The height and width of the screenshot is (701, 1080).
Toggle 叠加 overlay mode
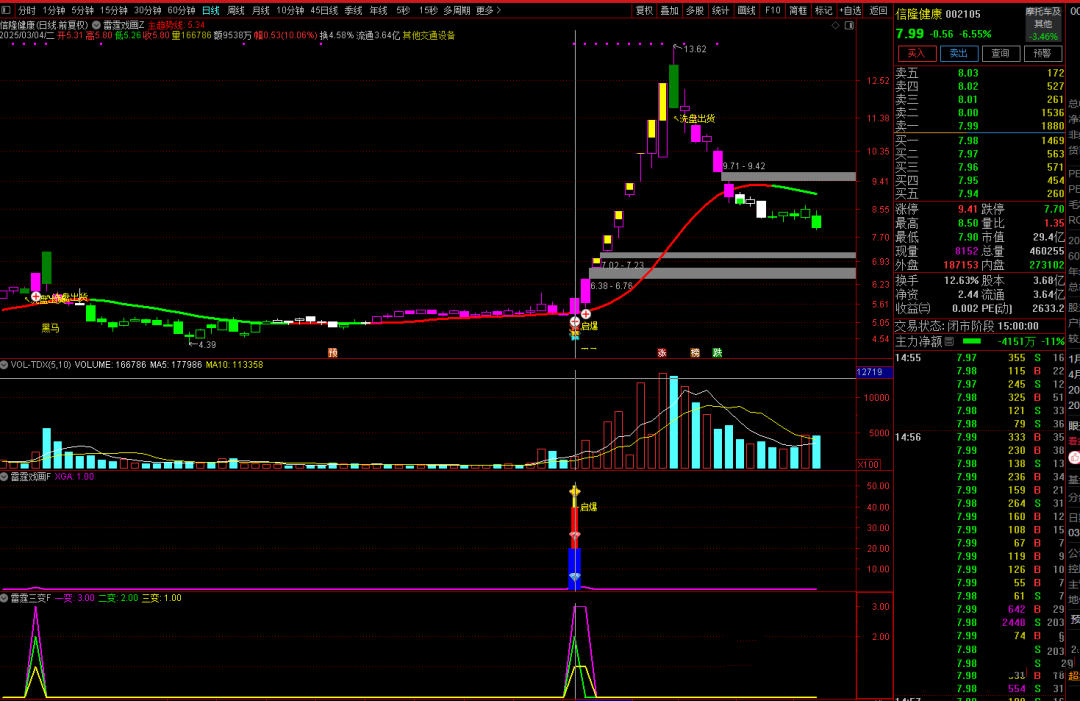click(x=669, y=10)
